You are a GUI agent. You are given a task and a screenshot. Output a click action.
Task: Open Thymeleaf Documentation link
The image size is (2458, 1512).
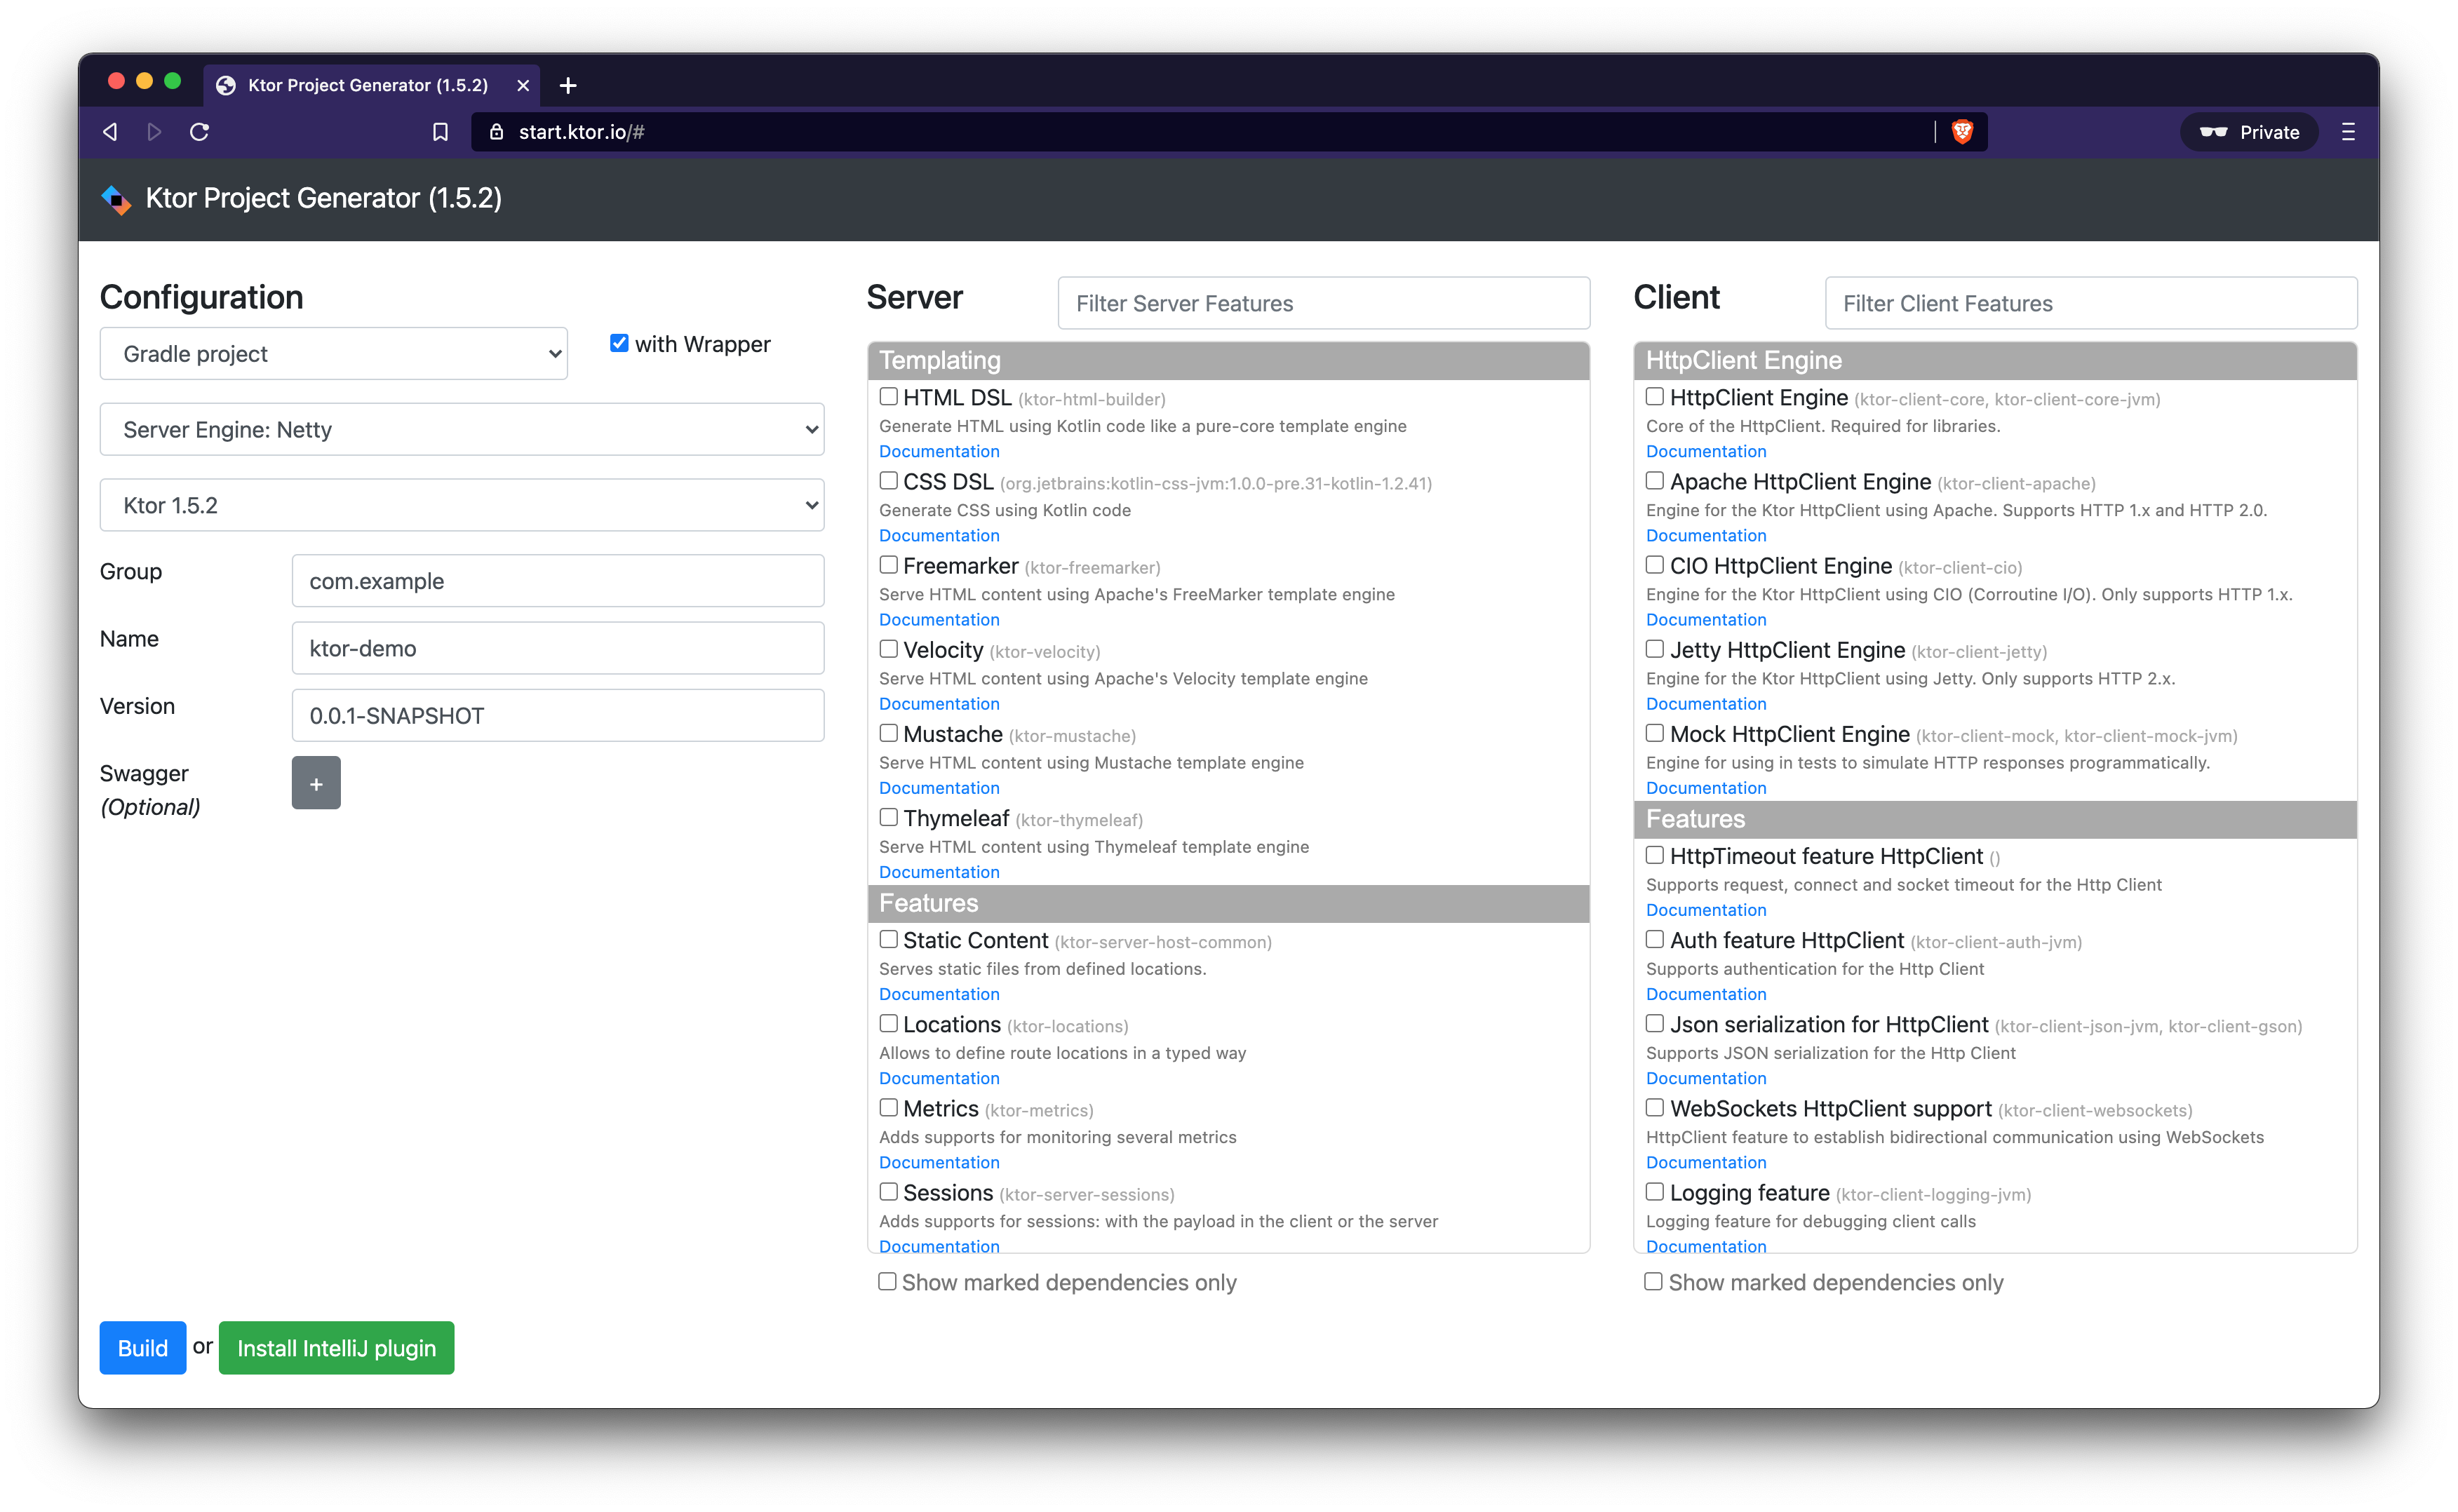pos(939,872)
